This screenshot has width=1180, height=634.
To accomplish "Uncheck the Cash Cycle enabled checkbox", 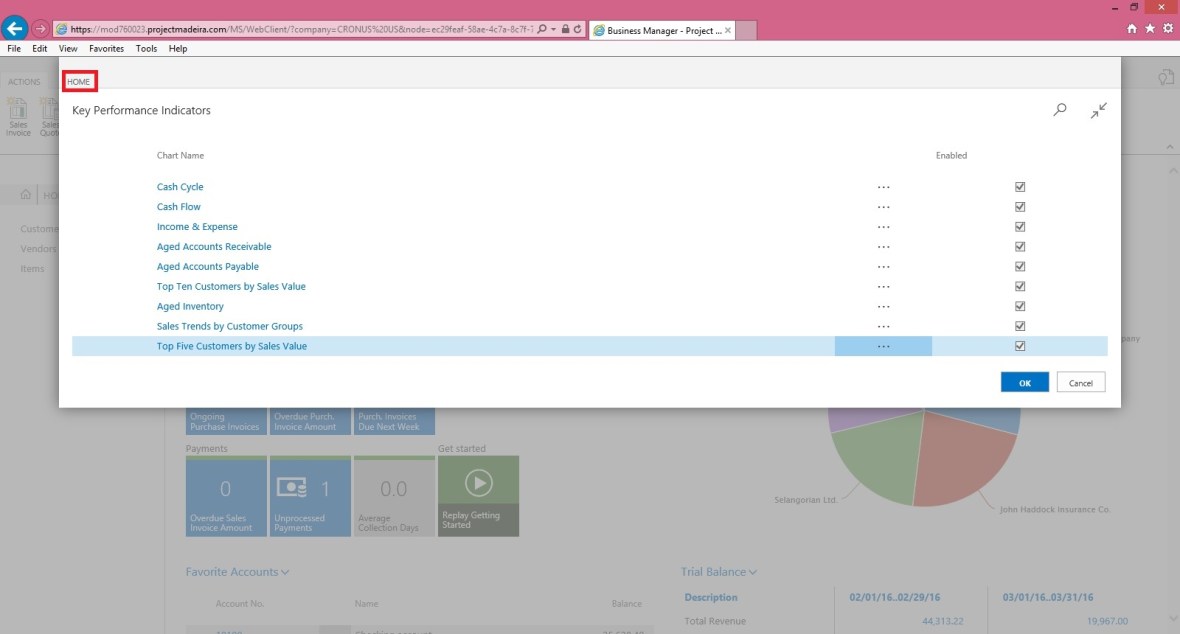I will [1020, 187].
